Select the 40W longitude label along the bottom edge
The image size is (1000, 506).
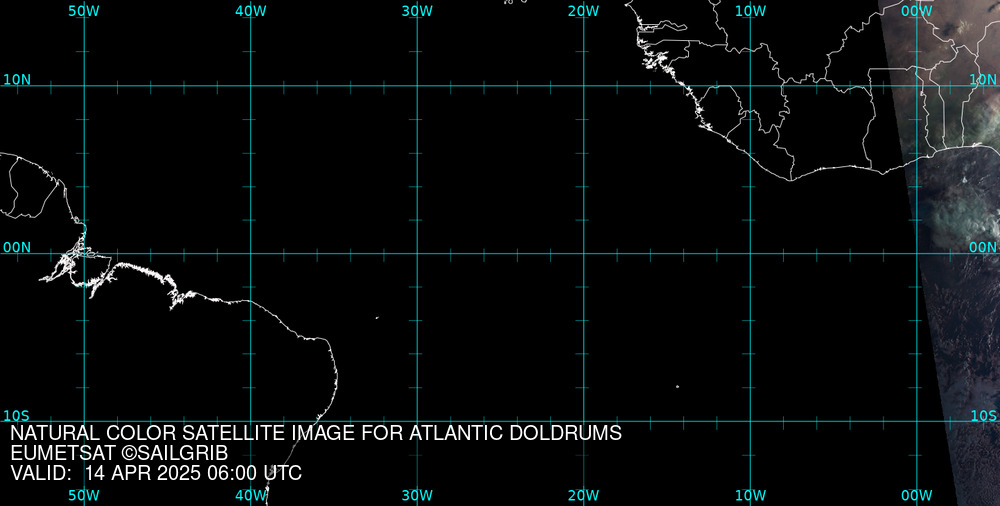250,495
